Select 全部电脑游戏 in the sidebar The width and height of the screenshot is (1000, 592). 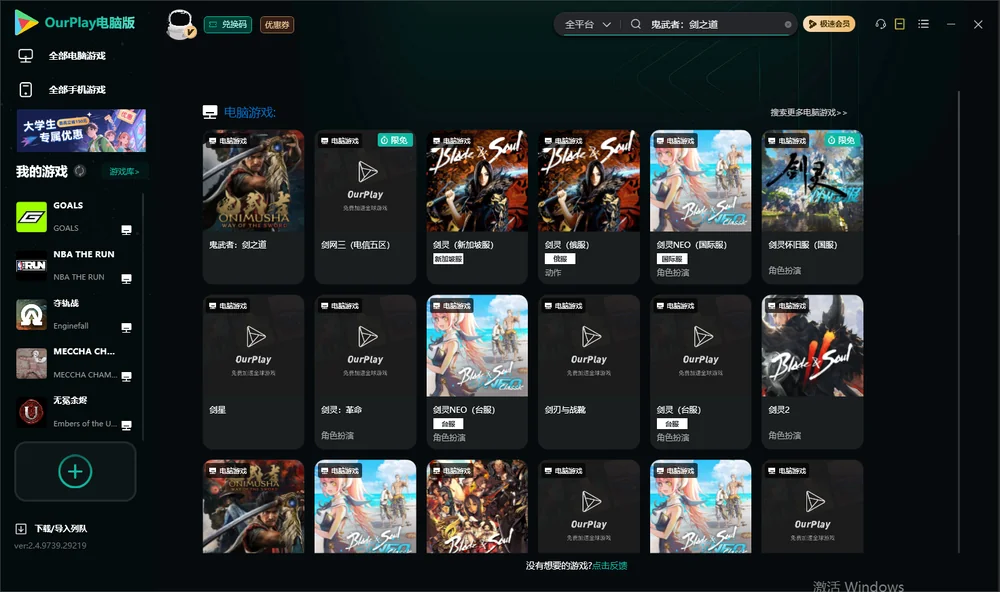(x=62, y=56)
